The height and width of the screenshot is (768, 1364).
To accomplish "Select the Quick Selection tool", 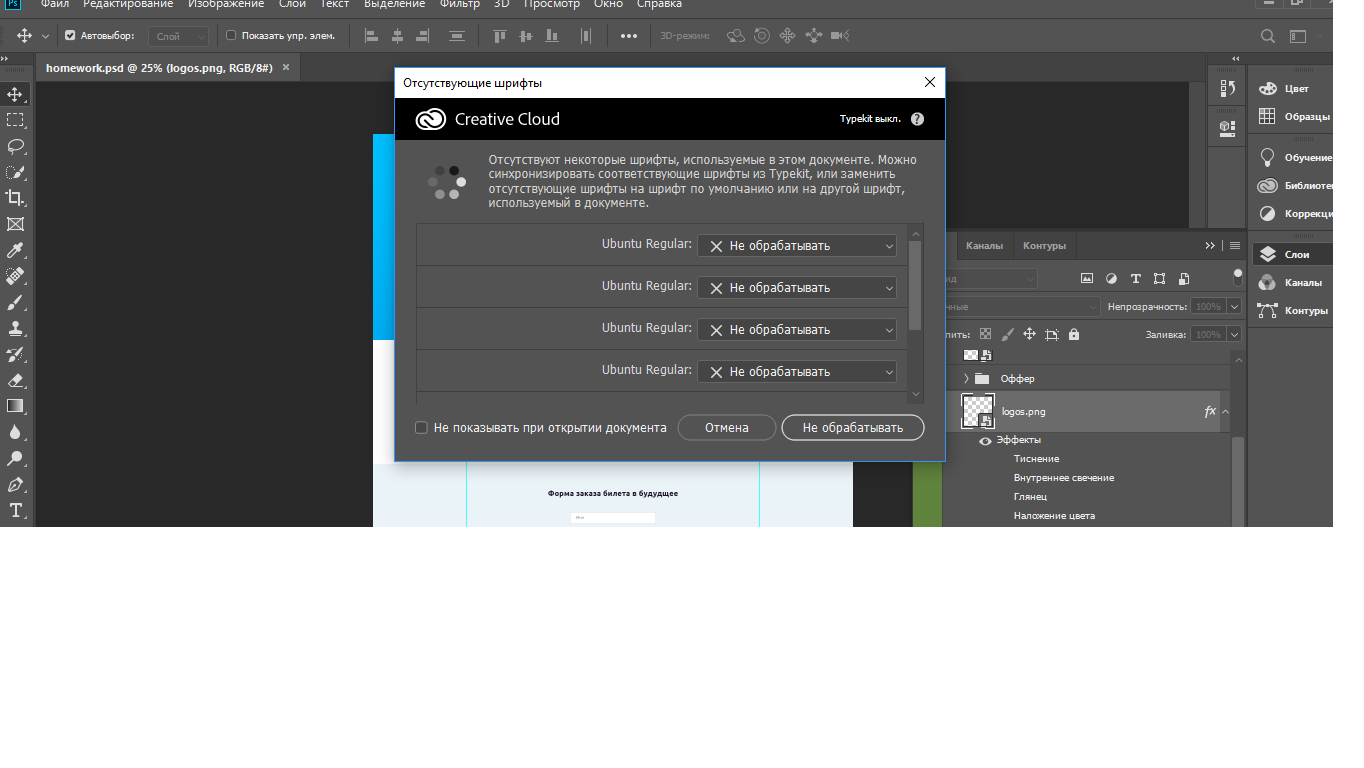I will [x=15, y=172].
